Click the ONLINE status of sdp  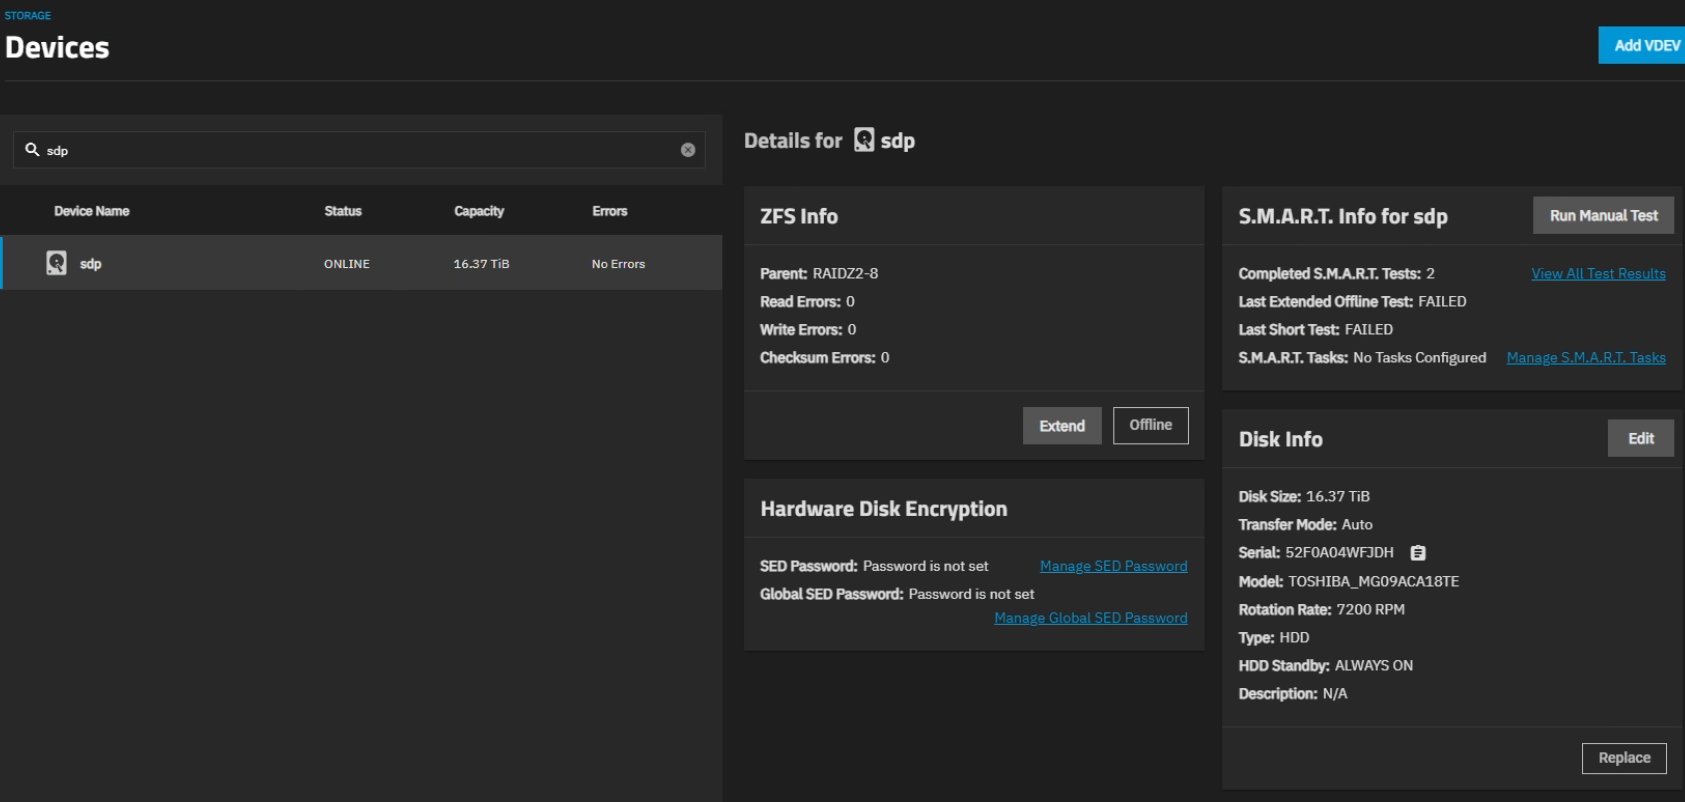[347, 264]
